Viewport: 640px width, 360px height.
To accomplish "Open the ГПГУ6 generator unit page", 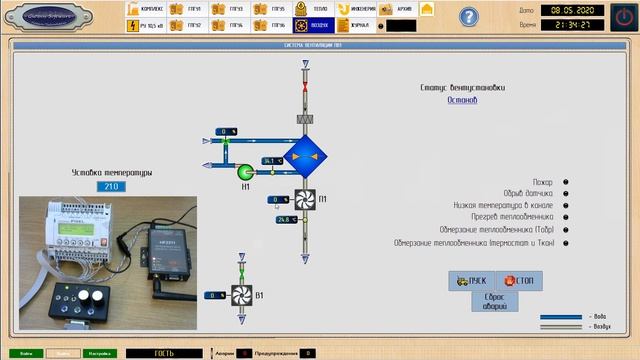I will click(271, 25).
